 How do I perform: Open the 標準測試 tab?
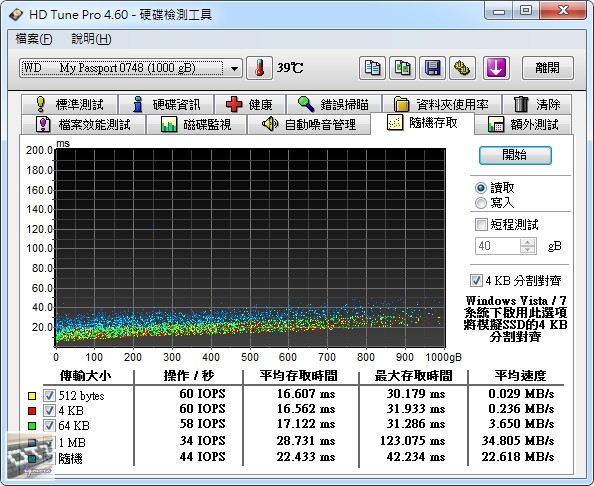click(69, 104)
